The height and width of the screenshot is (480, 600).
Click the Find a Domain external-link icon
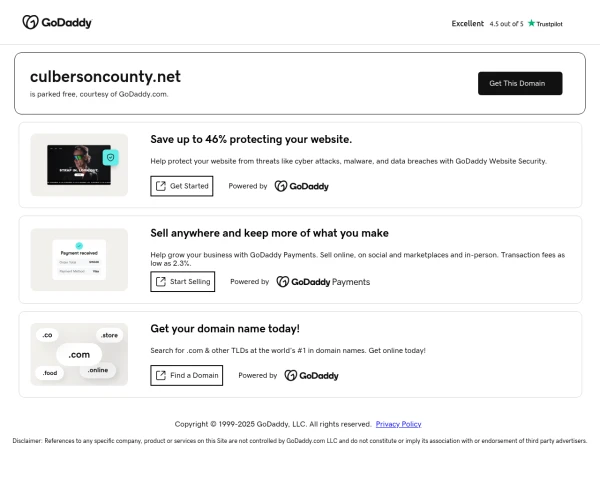(161, 376)
